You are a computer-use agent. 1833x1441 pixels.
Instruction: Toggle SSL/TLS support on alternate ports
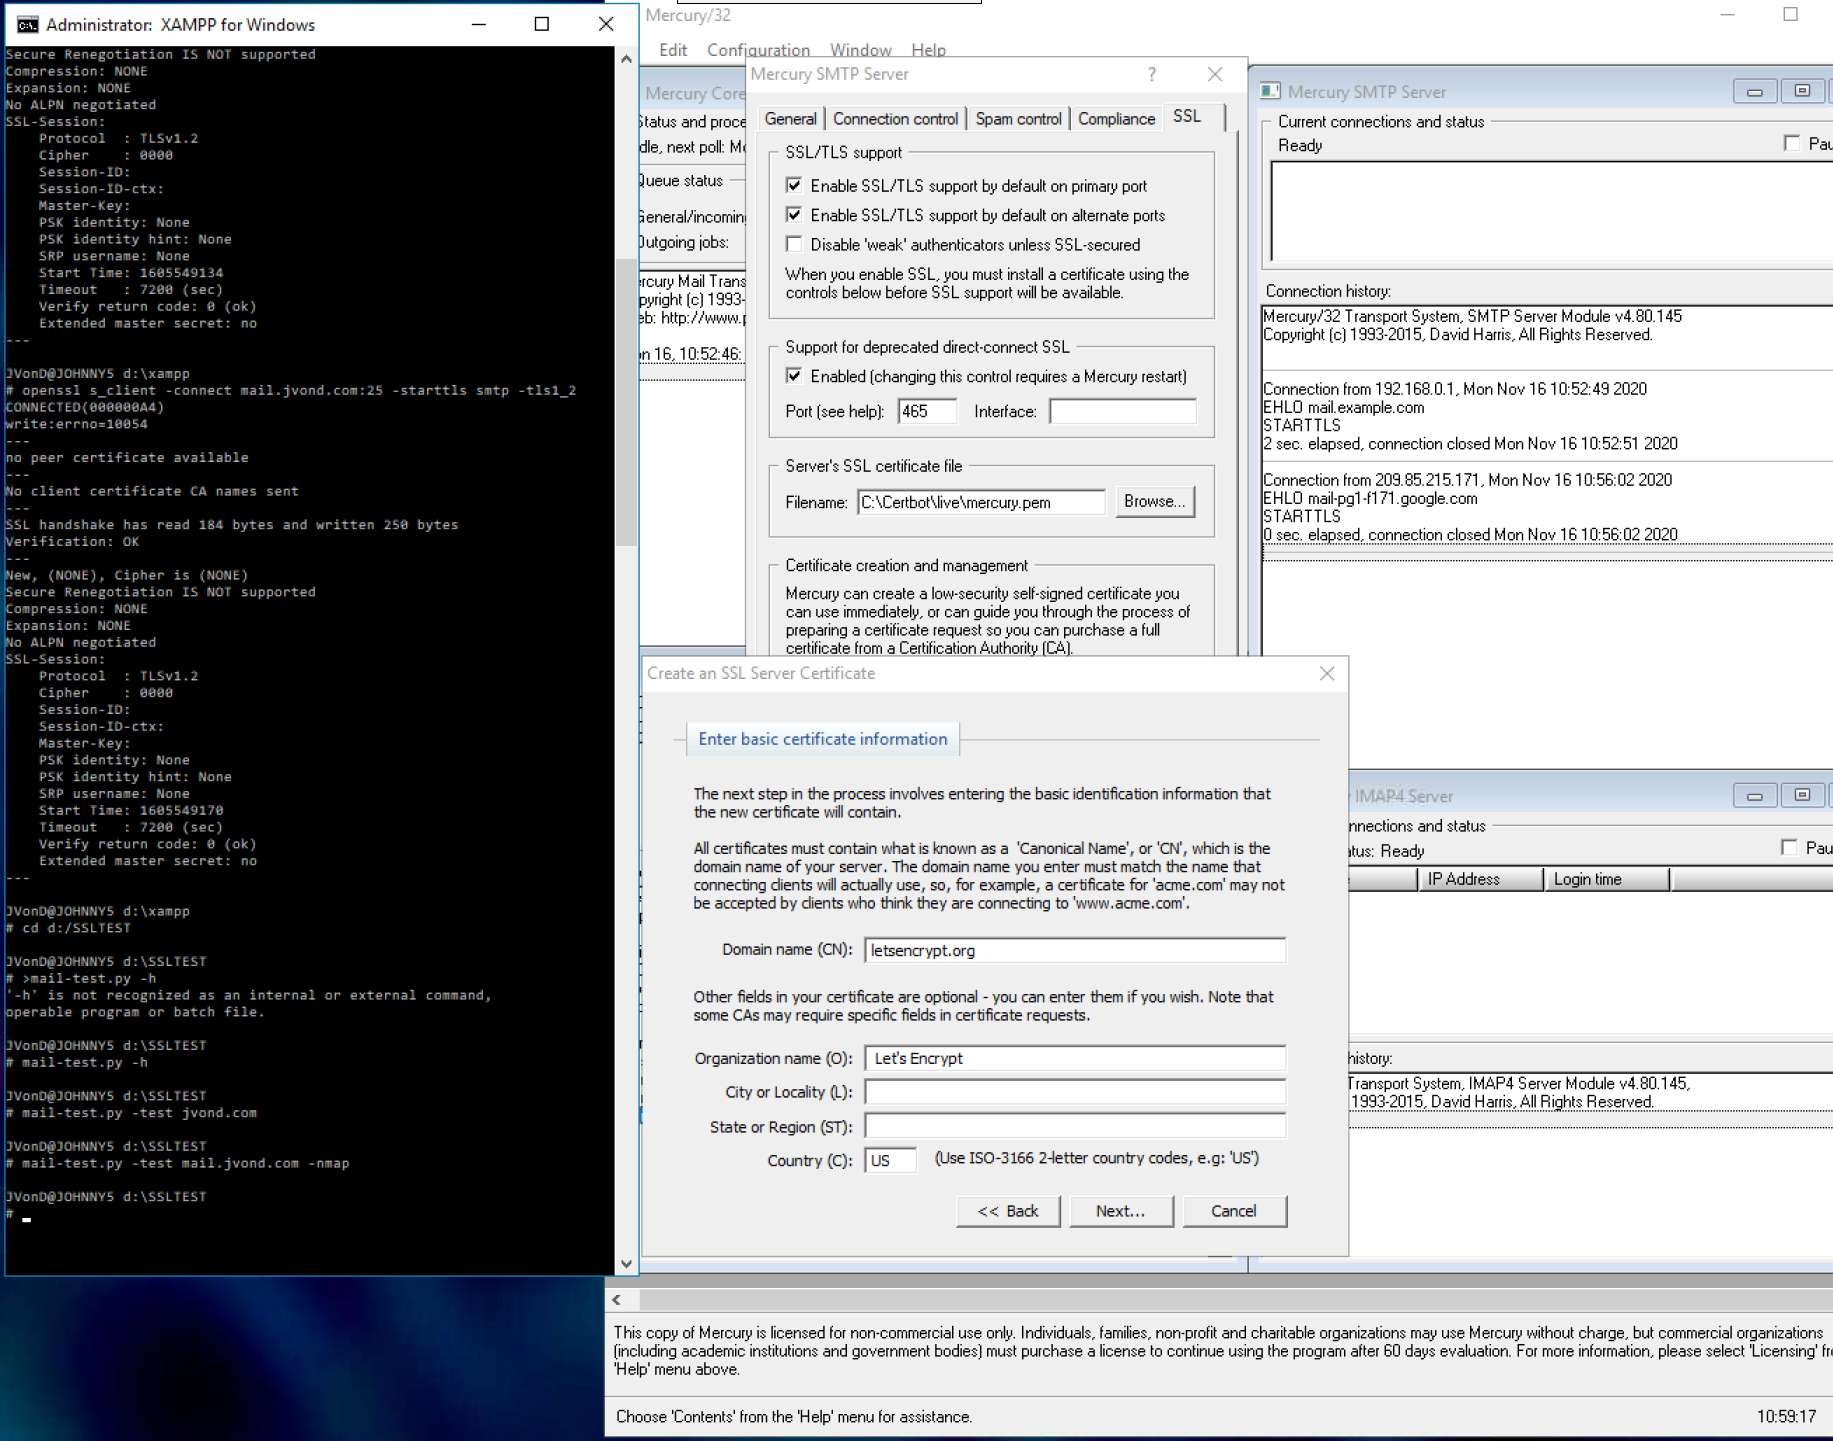point(794,215)
